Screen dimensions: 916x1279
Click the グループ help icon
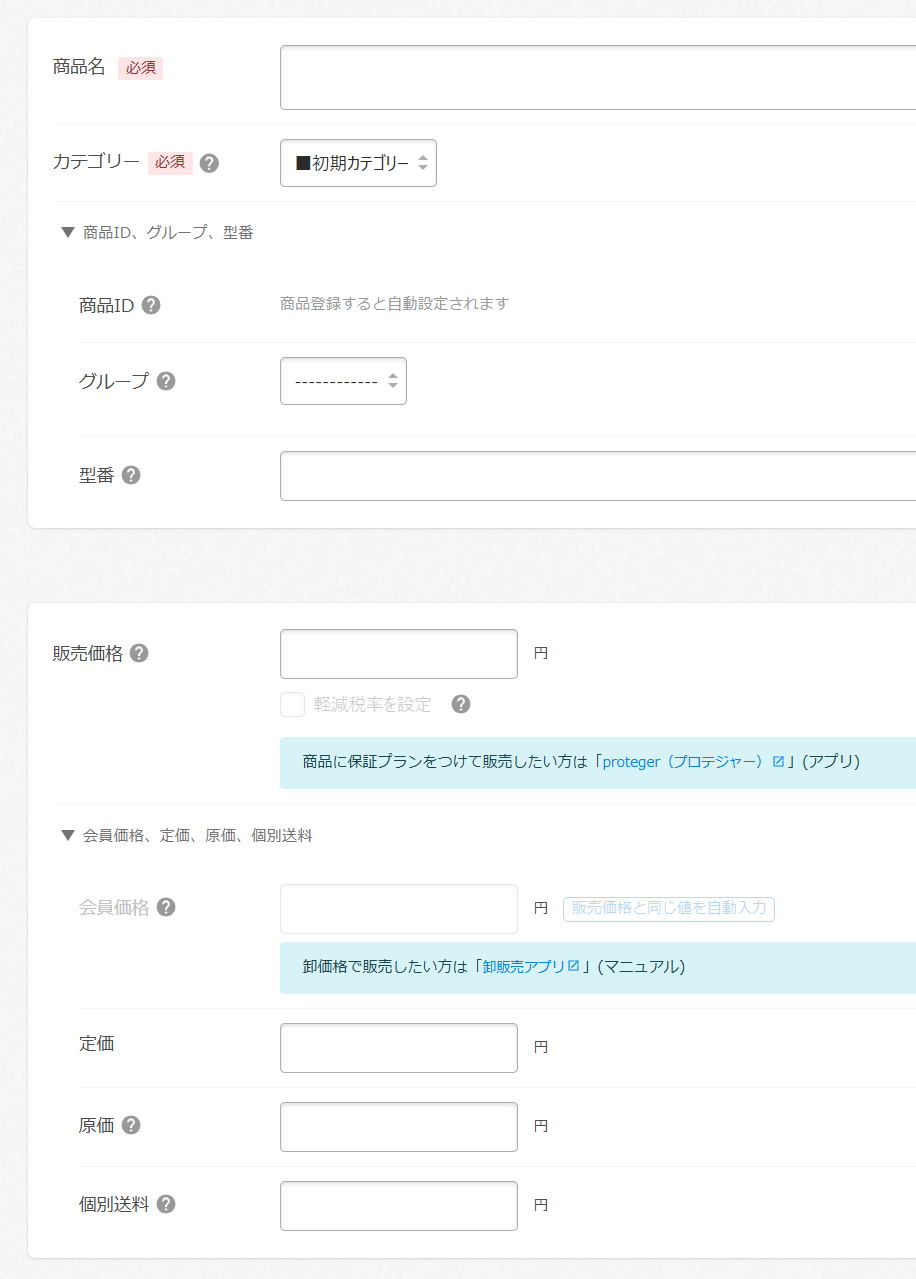click(x=166, y=381)
